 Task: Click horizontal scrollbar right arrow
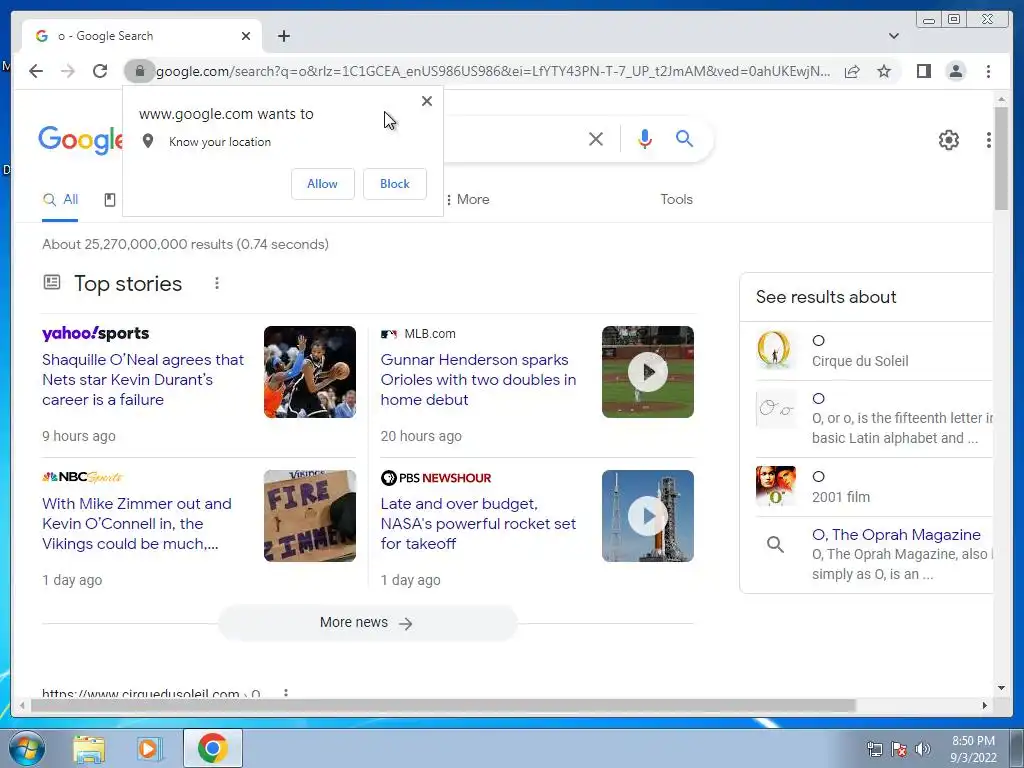(985, 705)
